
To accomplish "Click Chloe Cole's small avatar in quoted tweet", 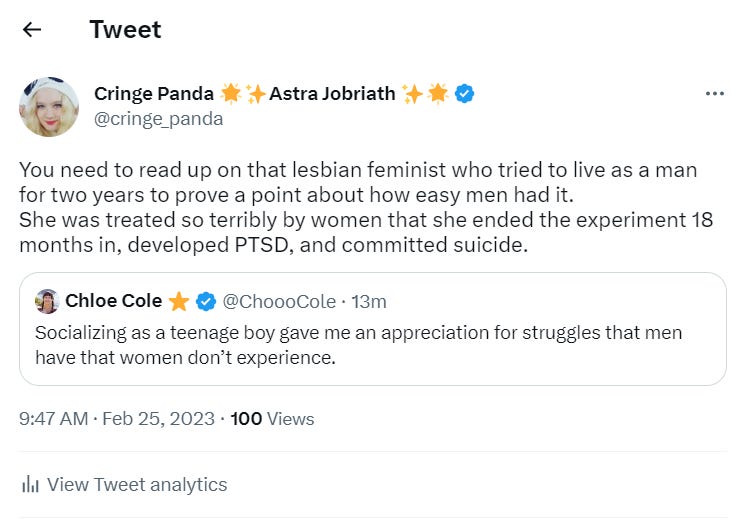I will click(x=46, y=301).
